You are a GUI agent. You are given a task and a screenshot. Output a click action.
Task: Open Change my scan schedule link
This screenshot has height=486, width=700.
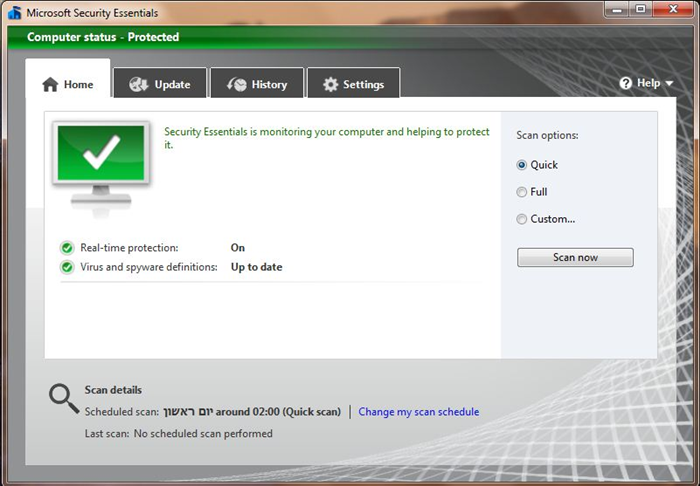pyautogui.click(x=419, y=411)
